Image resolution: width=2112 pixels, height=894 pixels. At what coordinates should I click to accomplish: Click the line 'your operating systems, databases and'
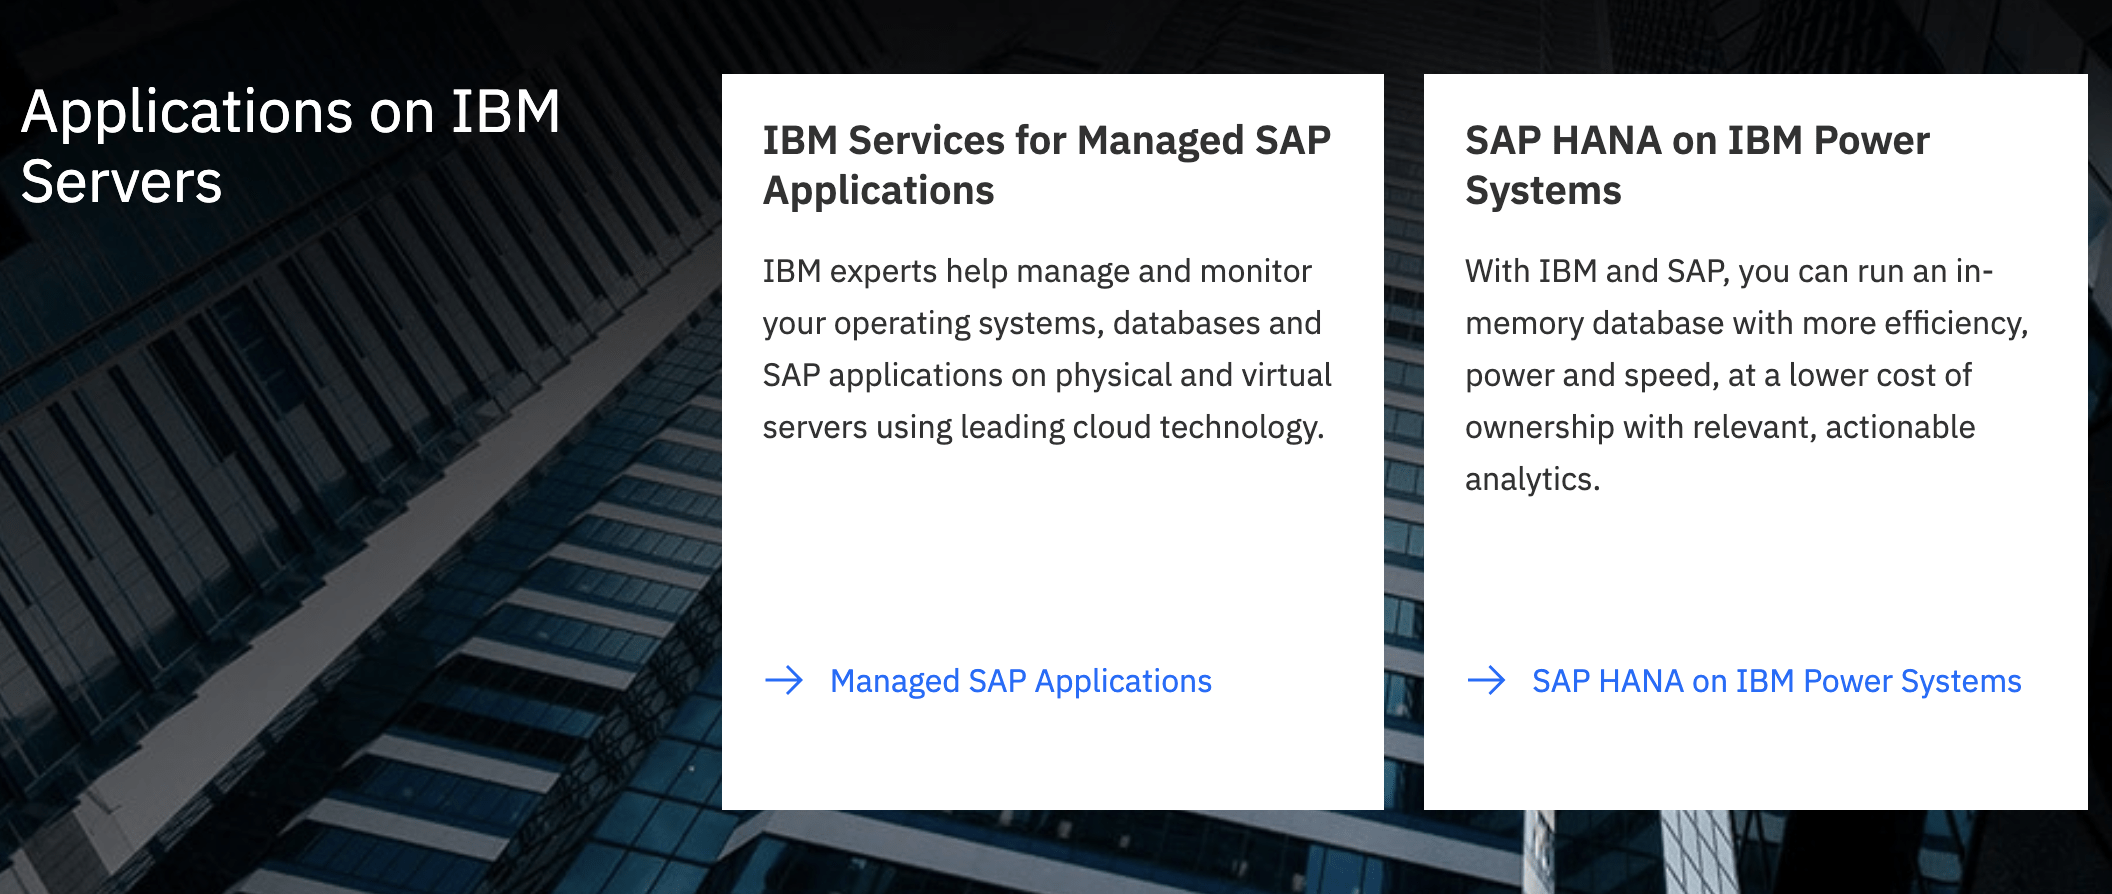tap(1041, 323)
